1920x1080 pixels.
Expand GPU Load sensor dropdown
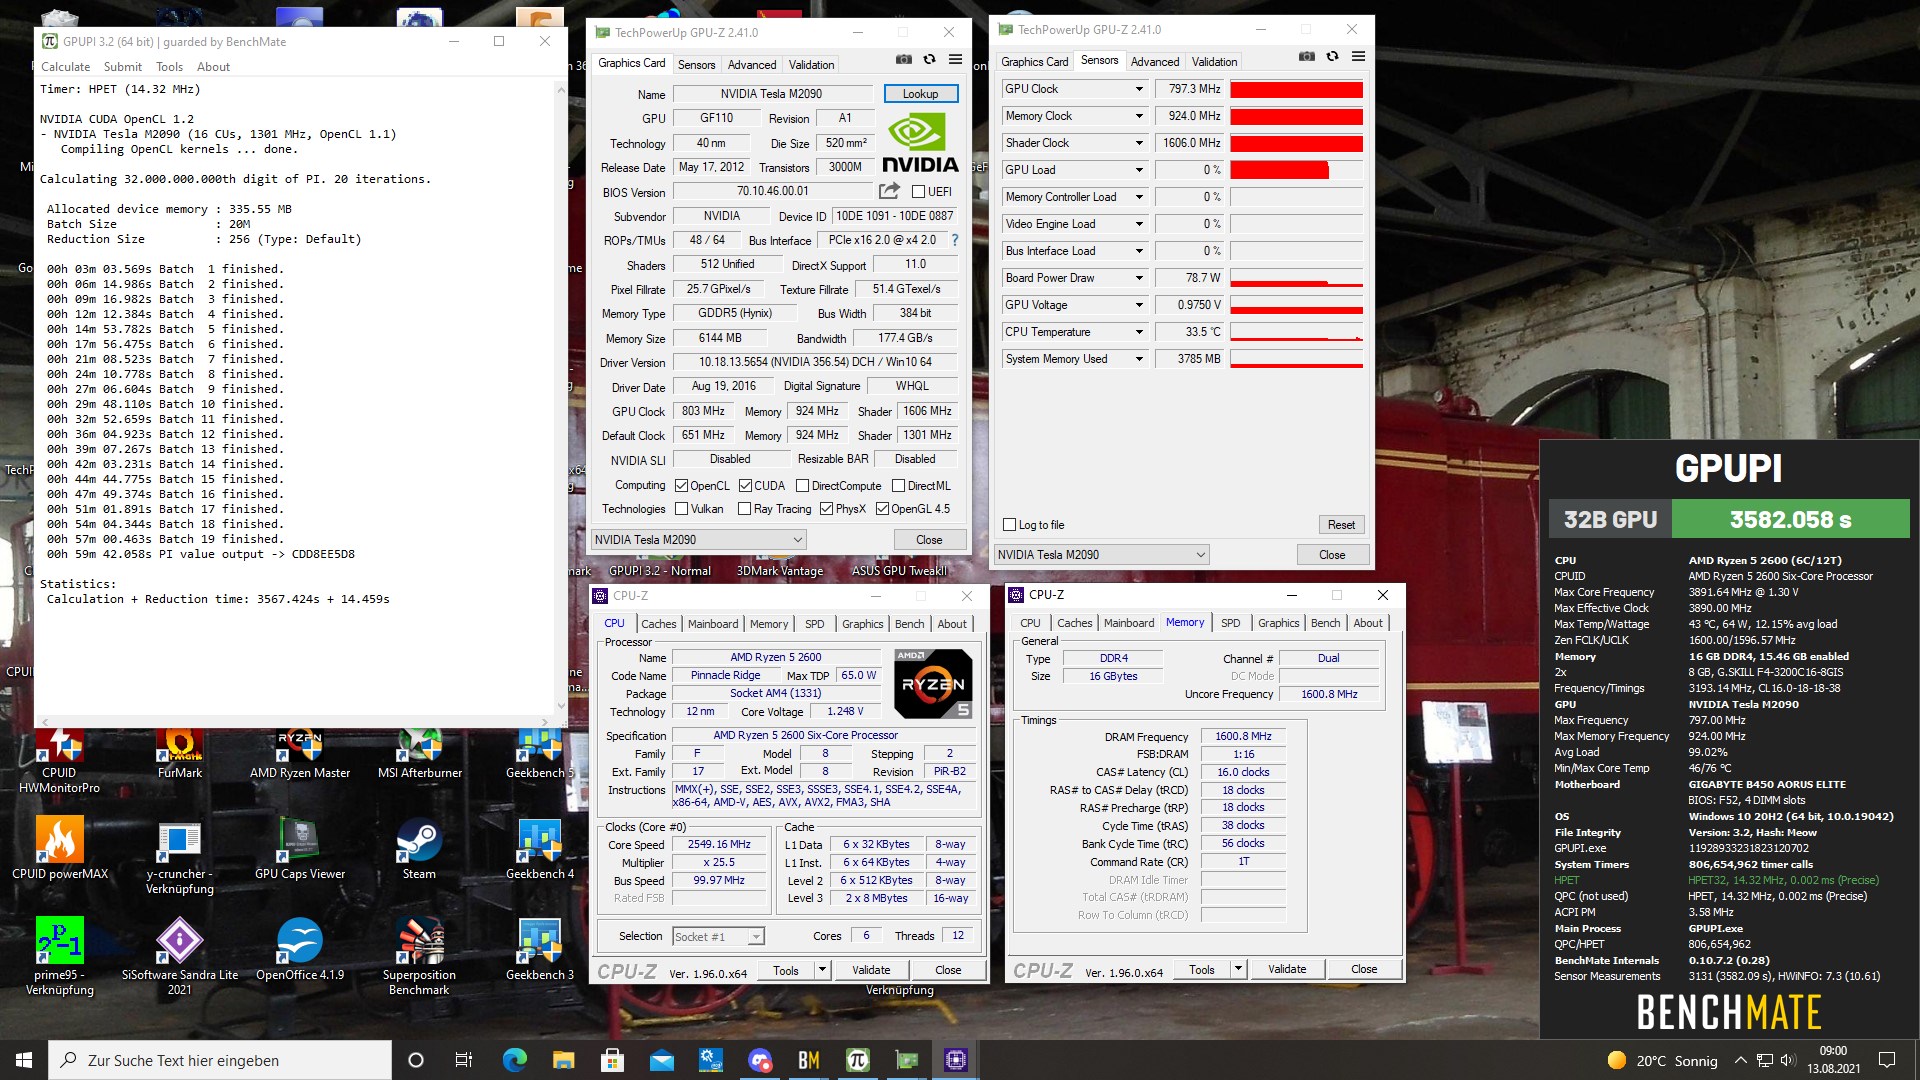(1138, 170)
